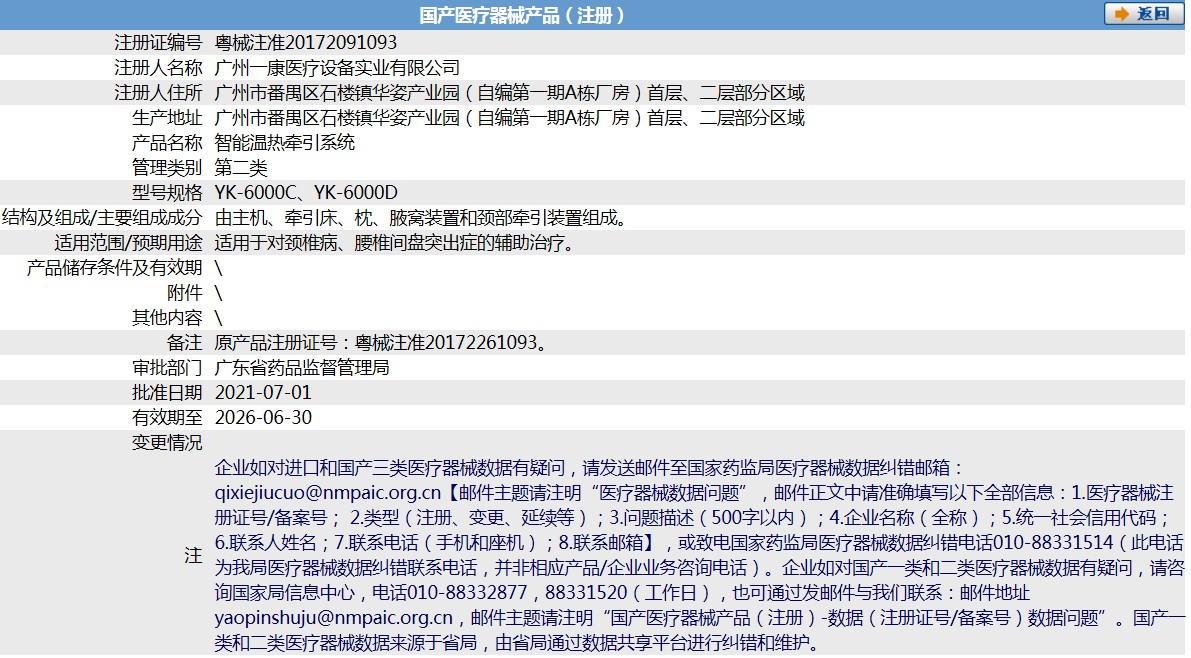Screen dimensions: 1191x658
Task: Click the 批准日期 label
Action: coord(167,393)
